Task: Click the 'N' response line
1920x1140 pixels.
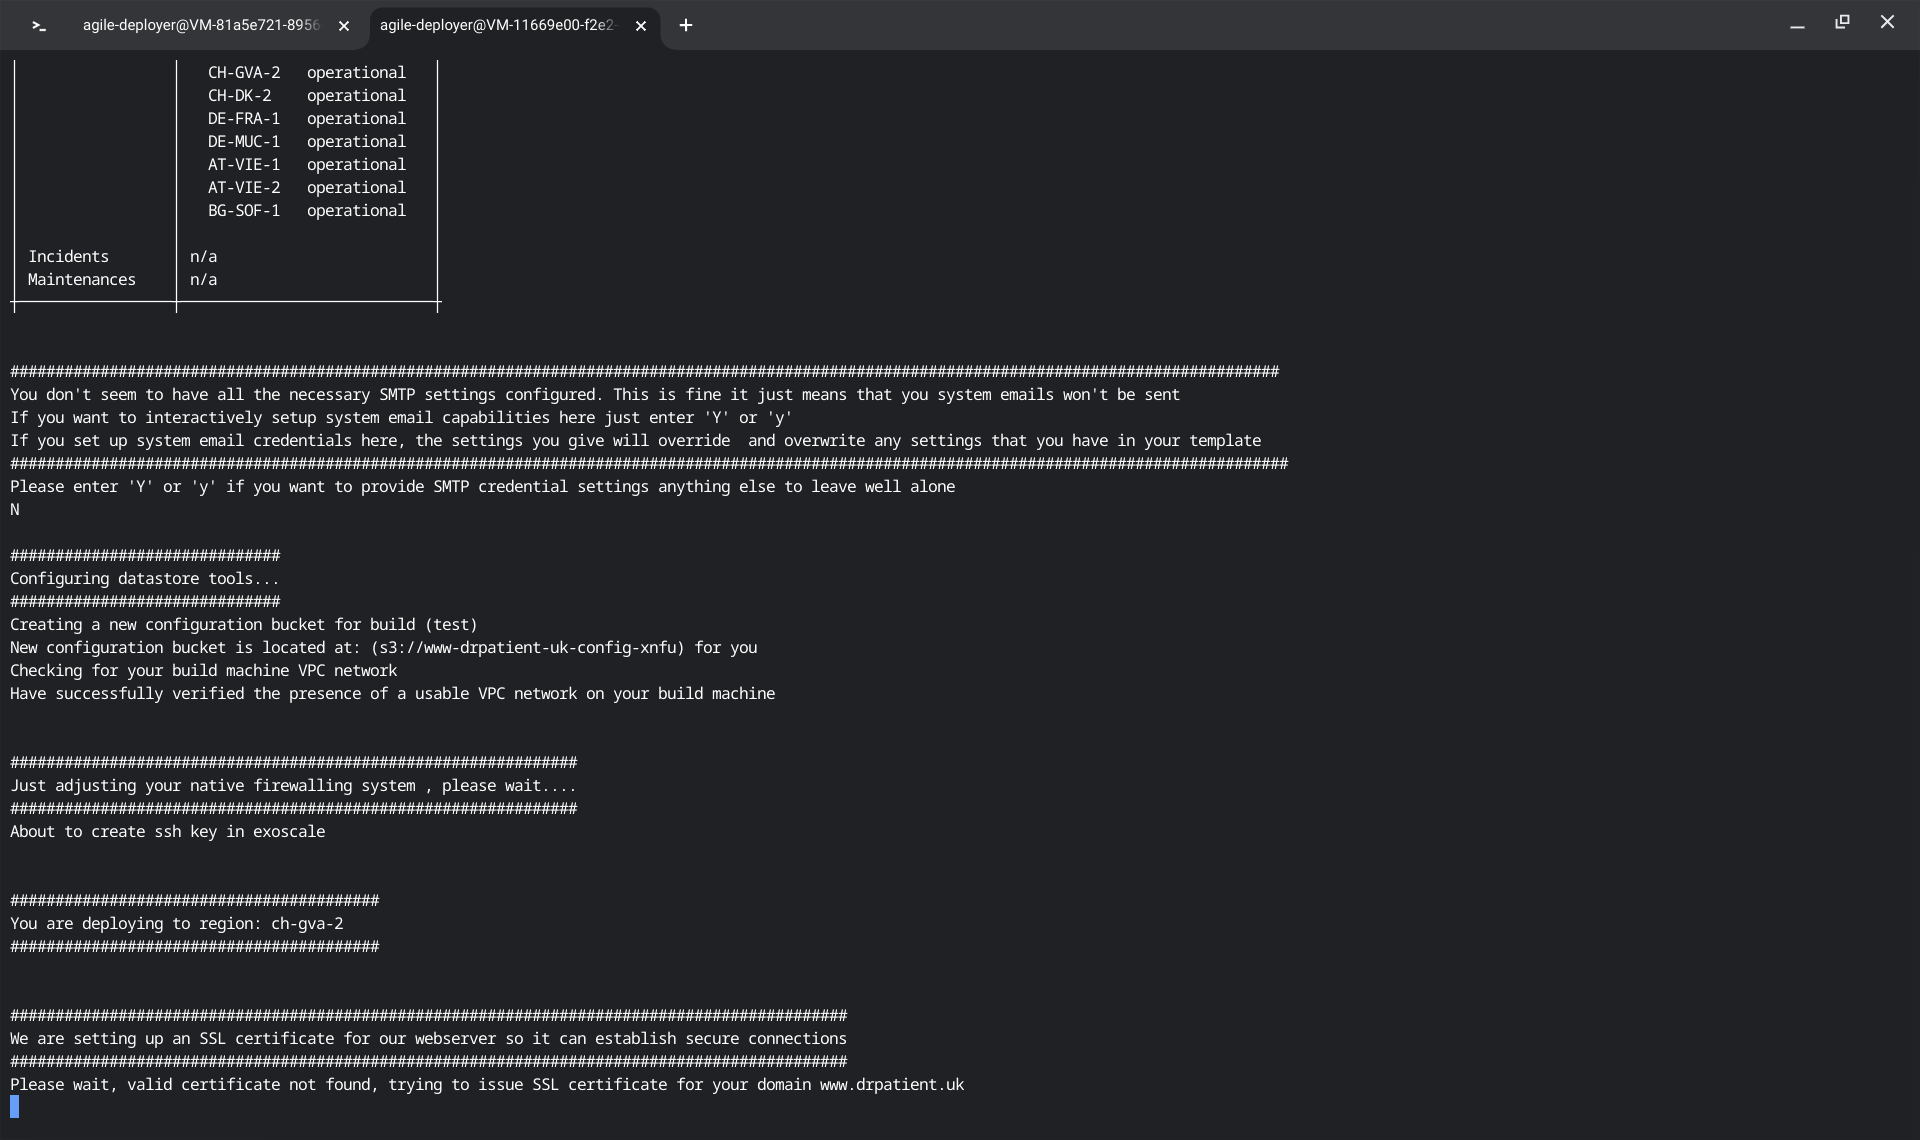Action: point(15,510)
